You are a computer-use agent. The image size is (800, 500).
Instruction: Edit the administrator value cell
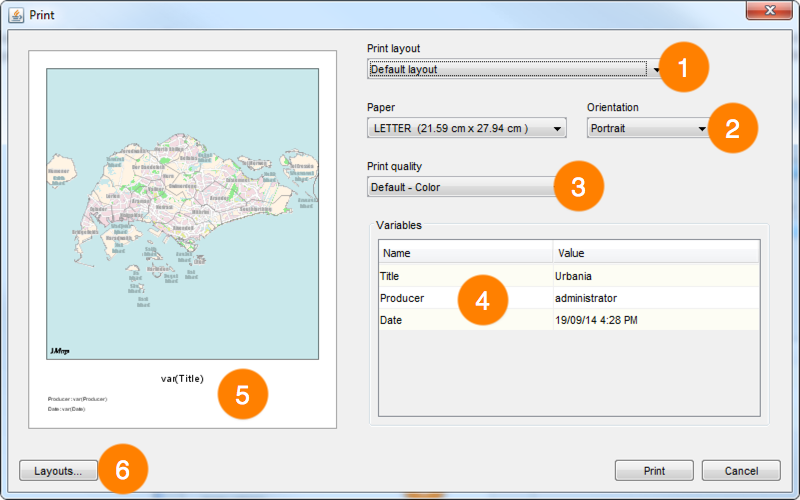coord(657,298)
